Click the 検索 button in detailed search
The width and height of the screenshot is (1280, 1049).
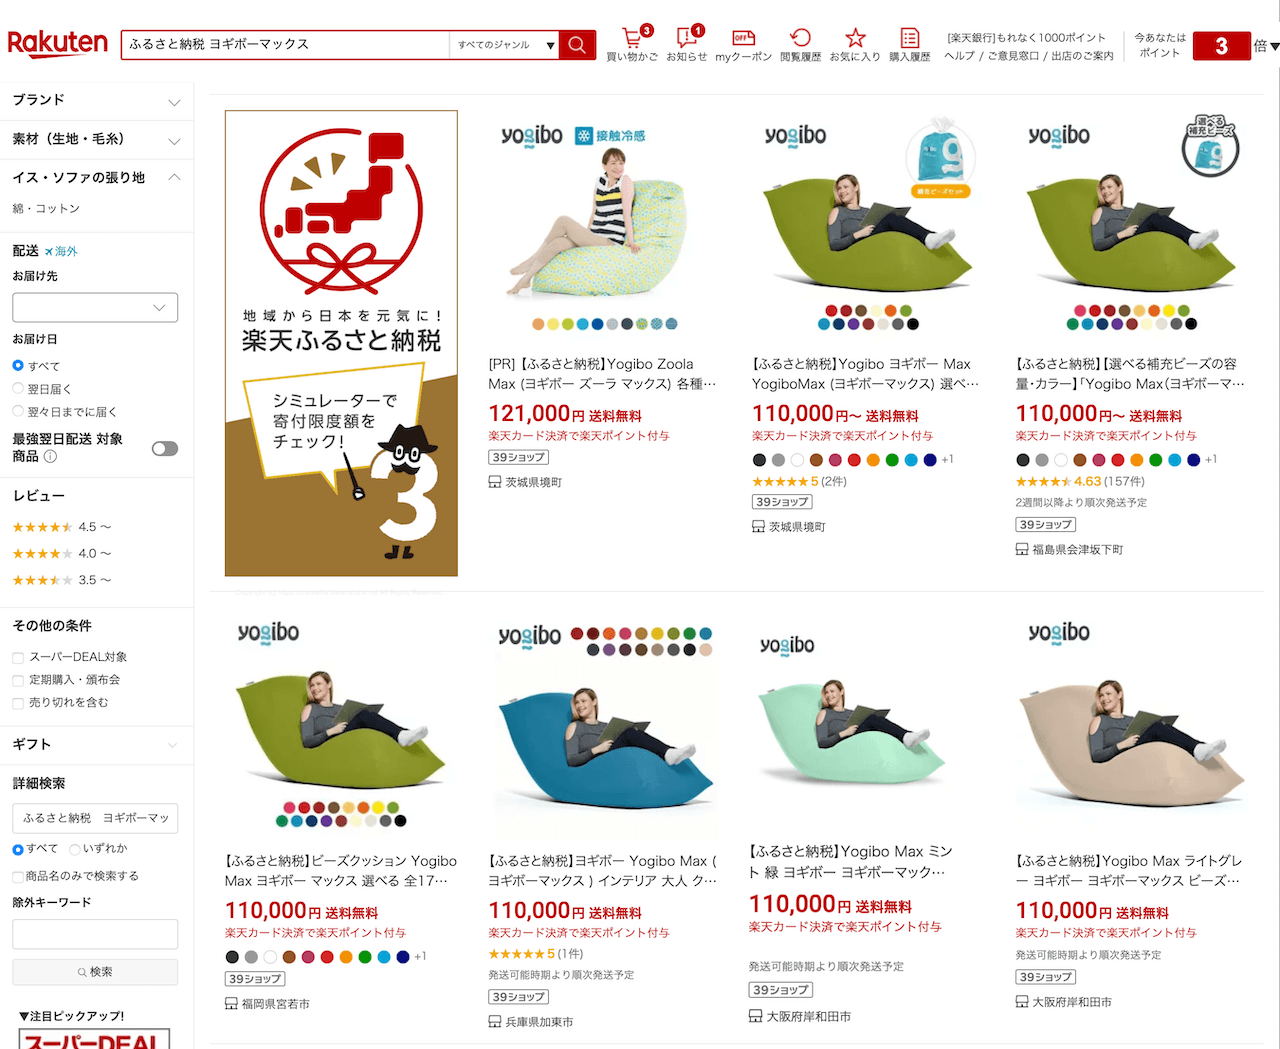[95, 972]
